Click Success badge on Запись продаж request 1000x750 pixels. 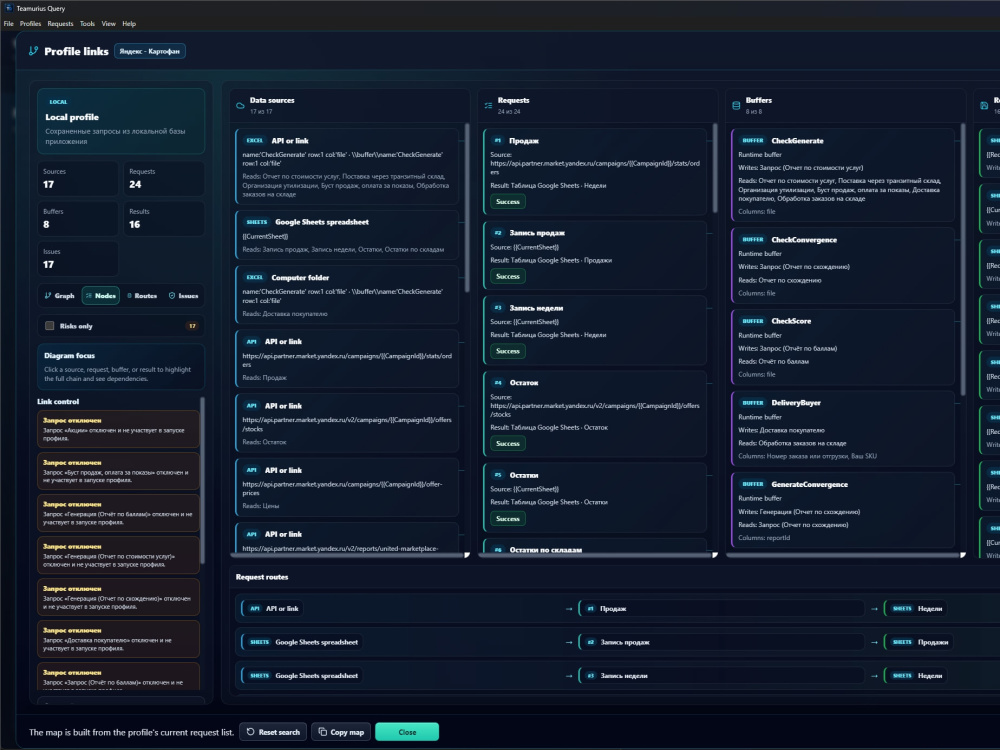(508, 276)
